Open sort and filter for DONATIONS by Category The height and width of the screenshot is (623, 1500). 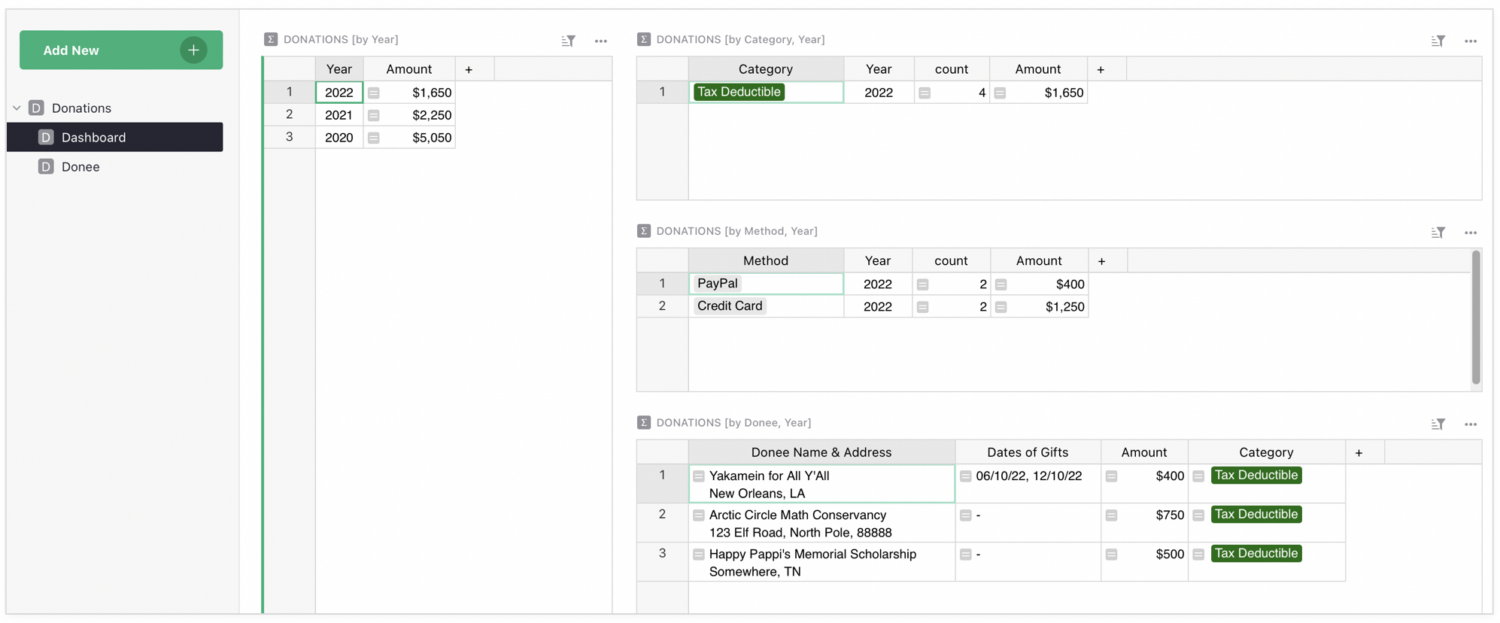(1438, 41)
